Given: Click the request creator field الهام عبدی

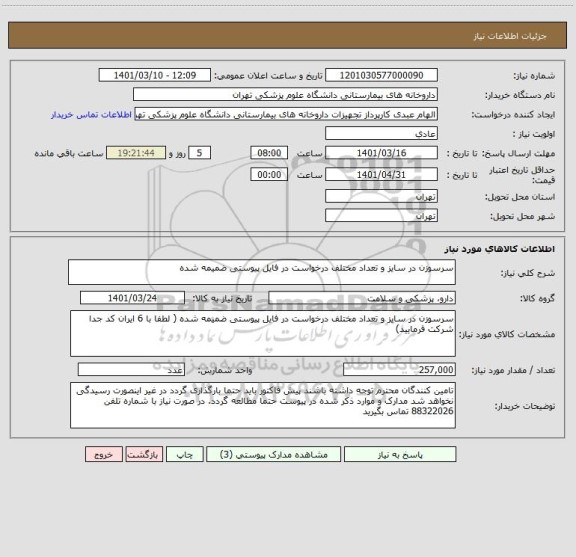Looking at the screenshot, I should (x=286, y=114).
